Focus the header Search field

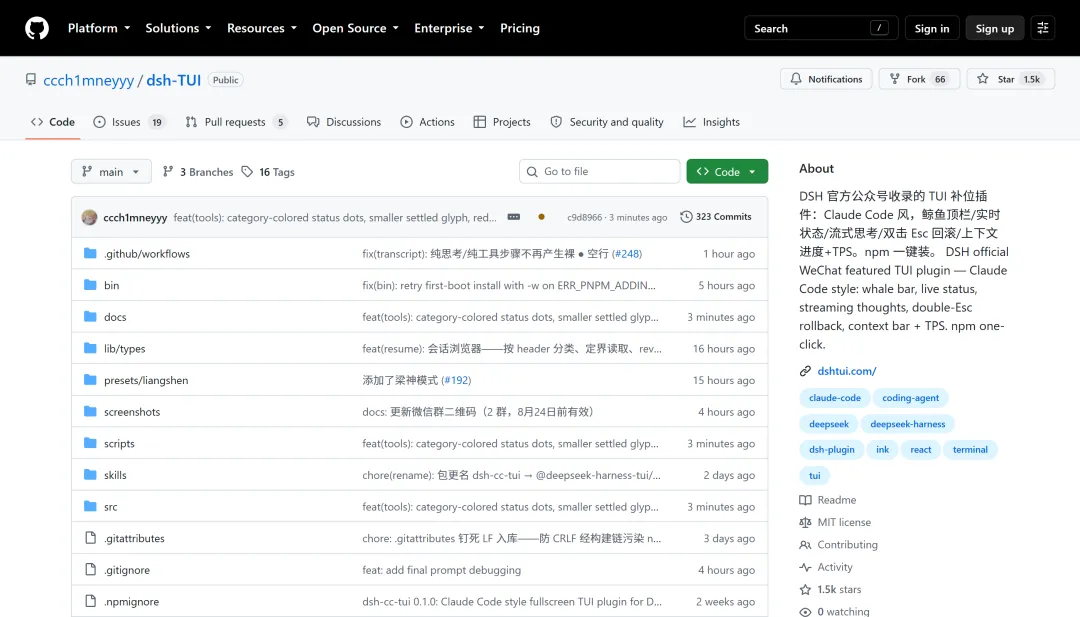[x=821, y=28]
